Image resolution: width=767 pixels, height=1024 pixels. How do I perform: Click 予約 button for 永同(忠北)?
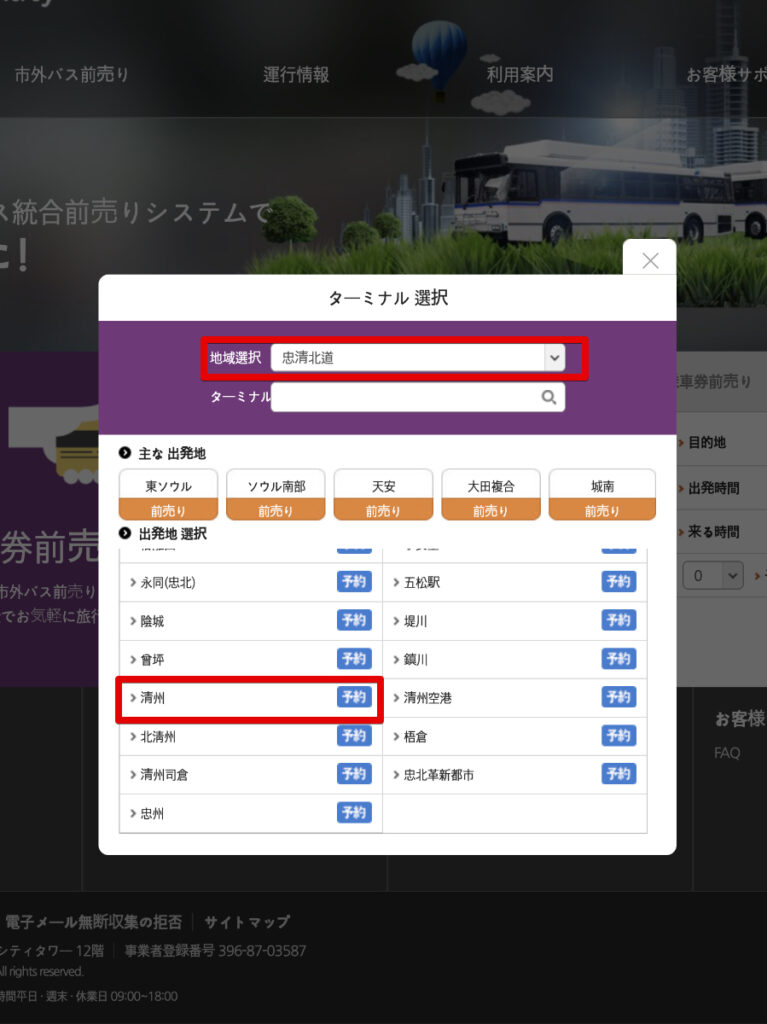click(x=354, y=582)
